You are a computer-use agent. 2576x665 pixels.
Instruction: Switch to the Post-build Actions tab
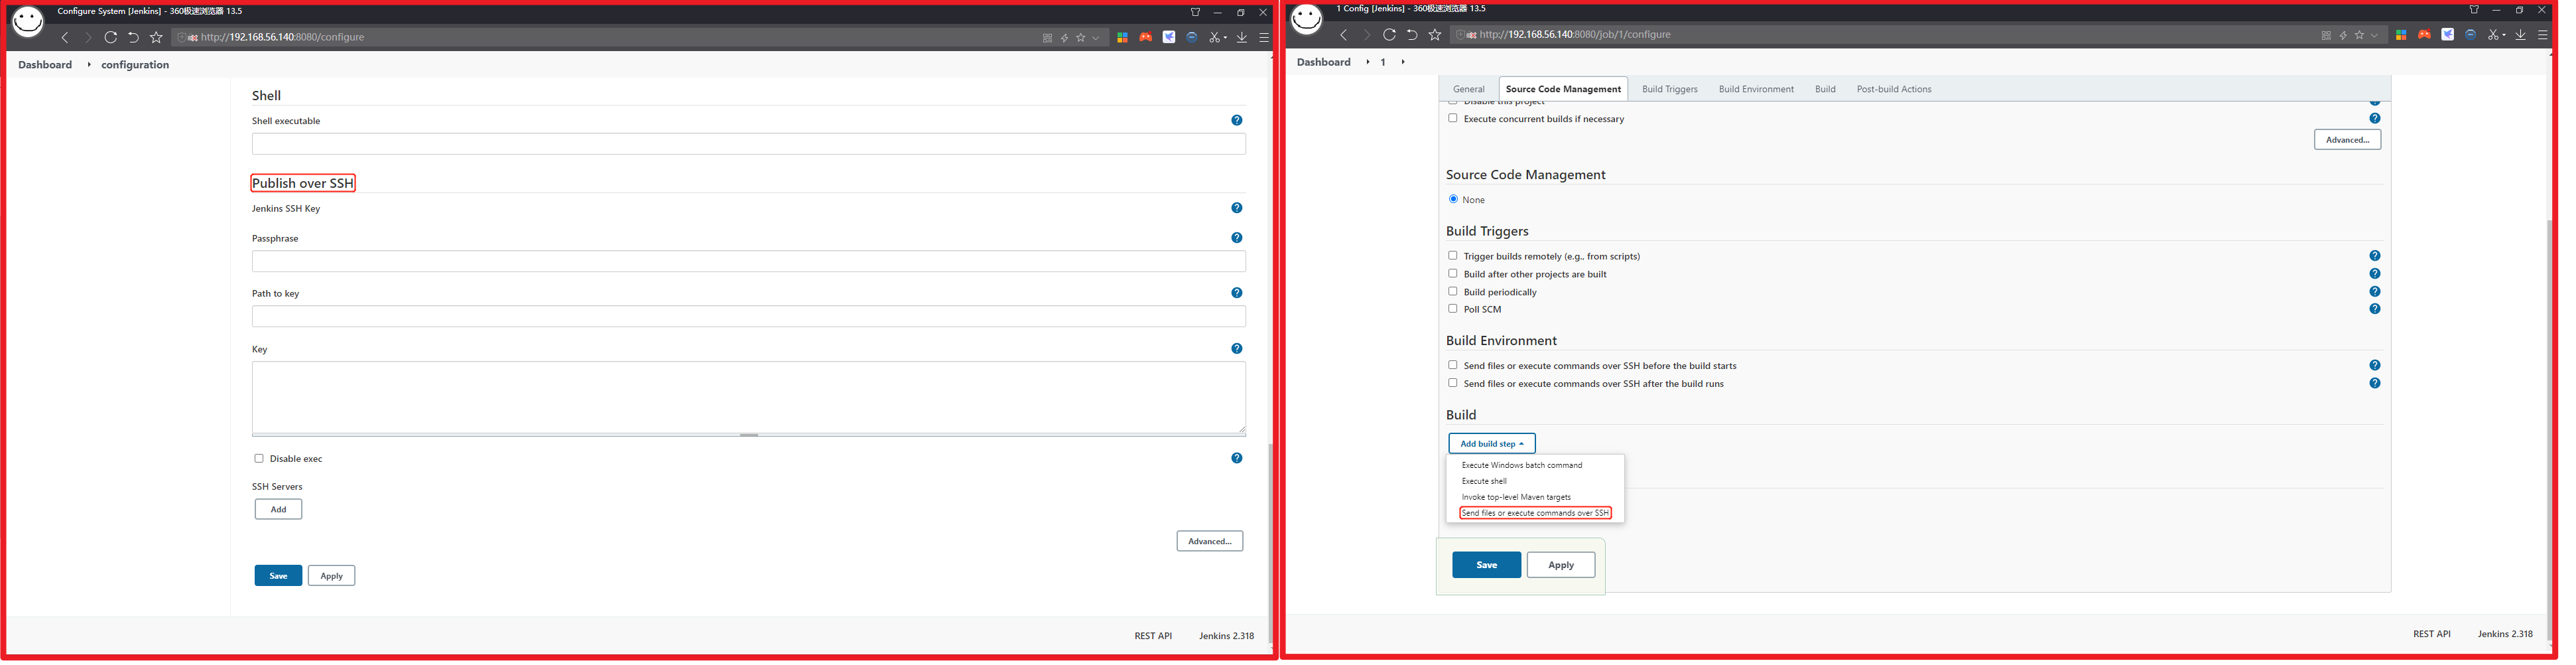1893,89
